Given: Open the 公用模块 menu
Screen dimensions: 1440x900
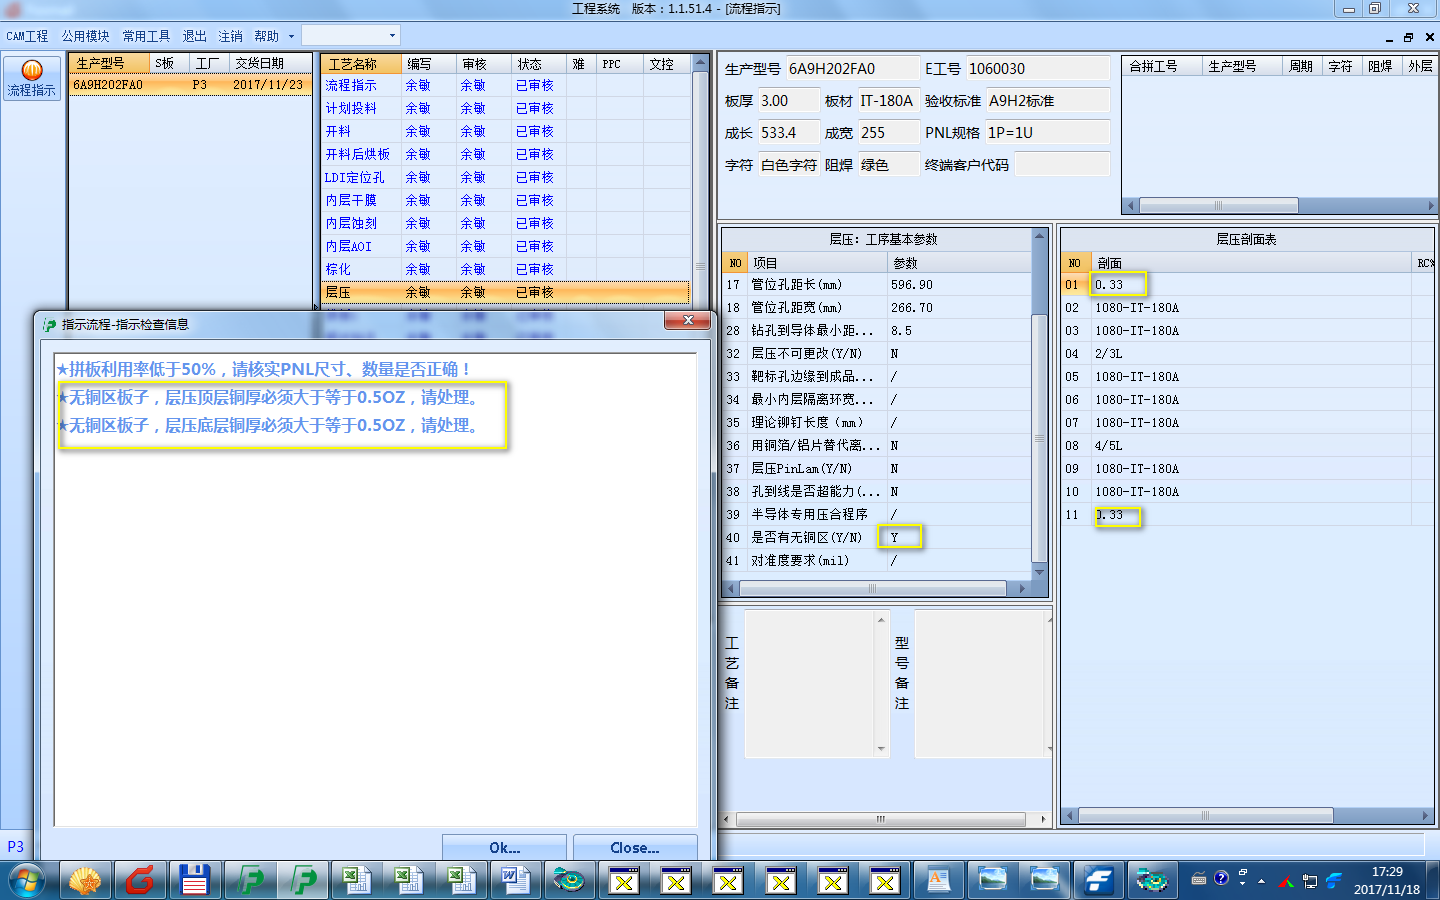Looking at the screenshot, I should point(85,36).
